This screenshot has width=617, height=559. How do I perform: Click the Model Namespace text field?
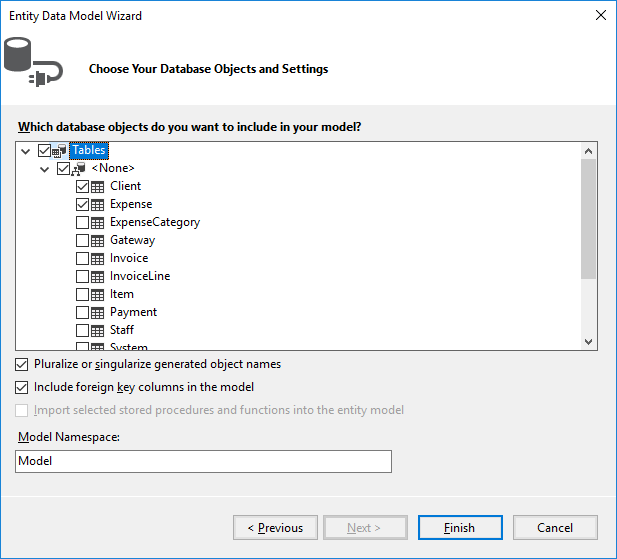coord(204,461)
